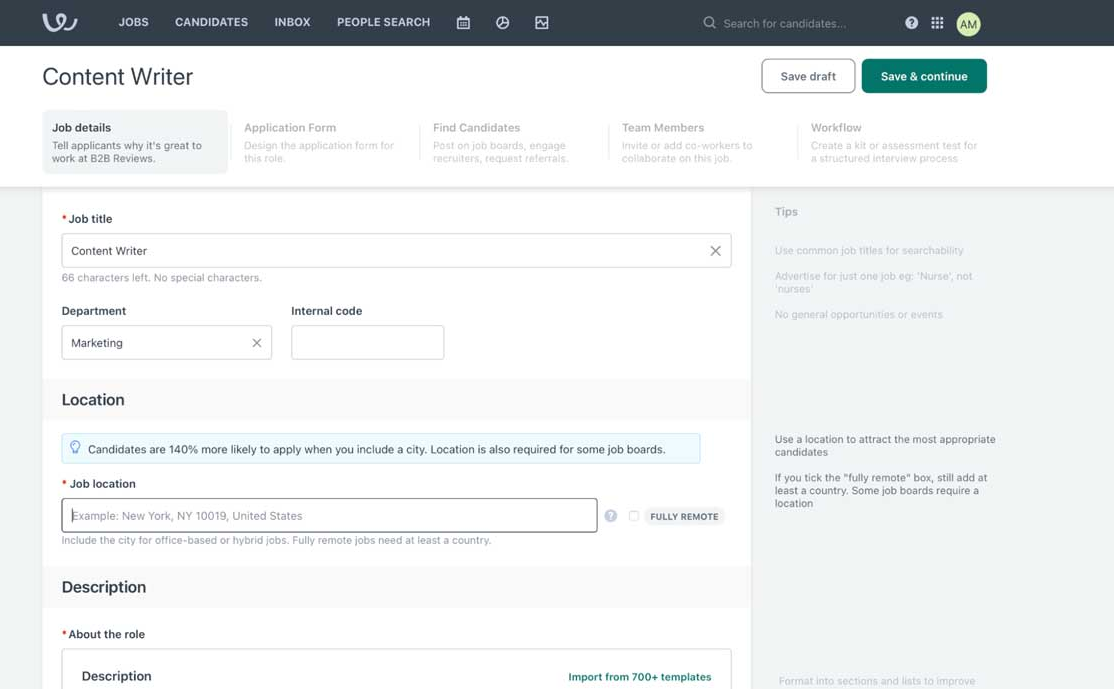Open the Inbox menu item
This screenshot has height=689, width=1114.
292,22
